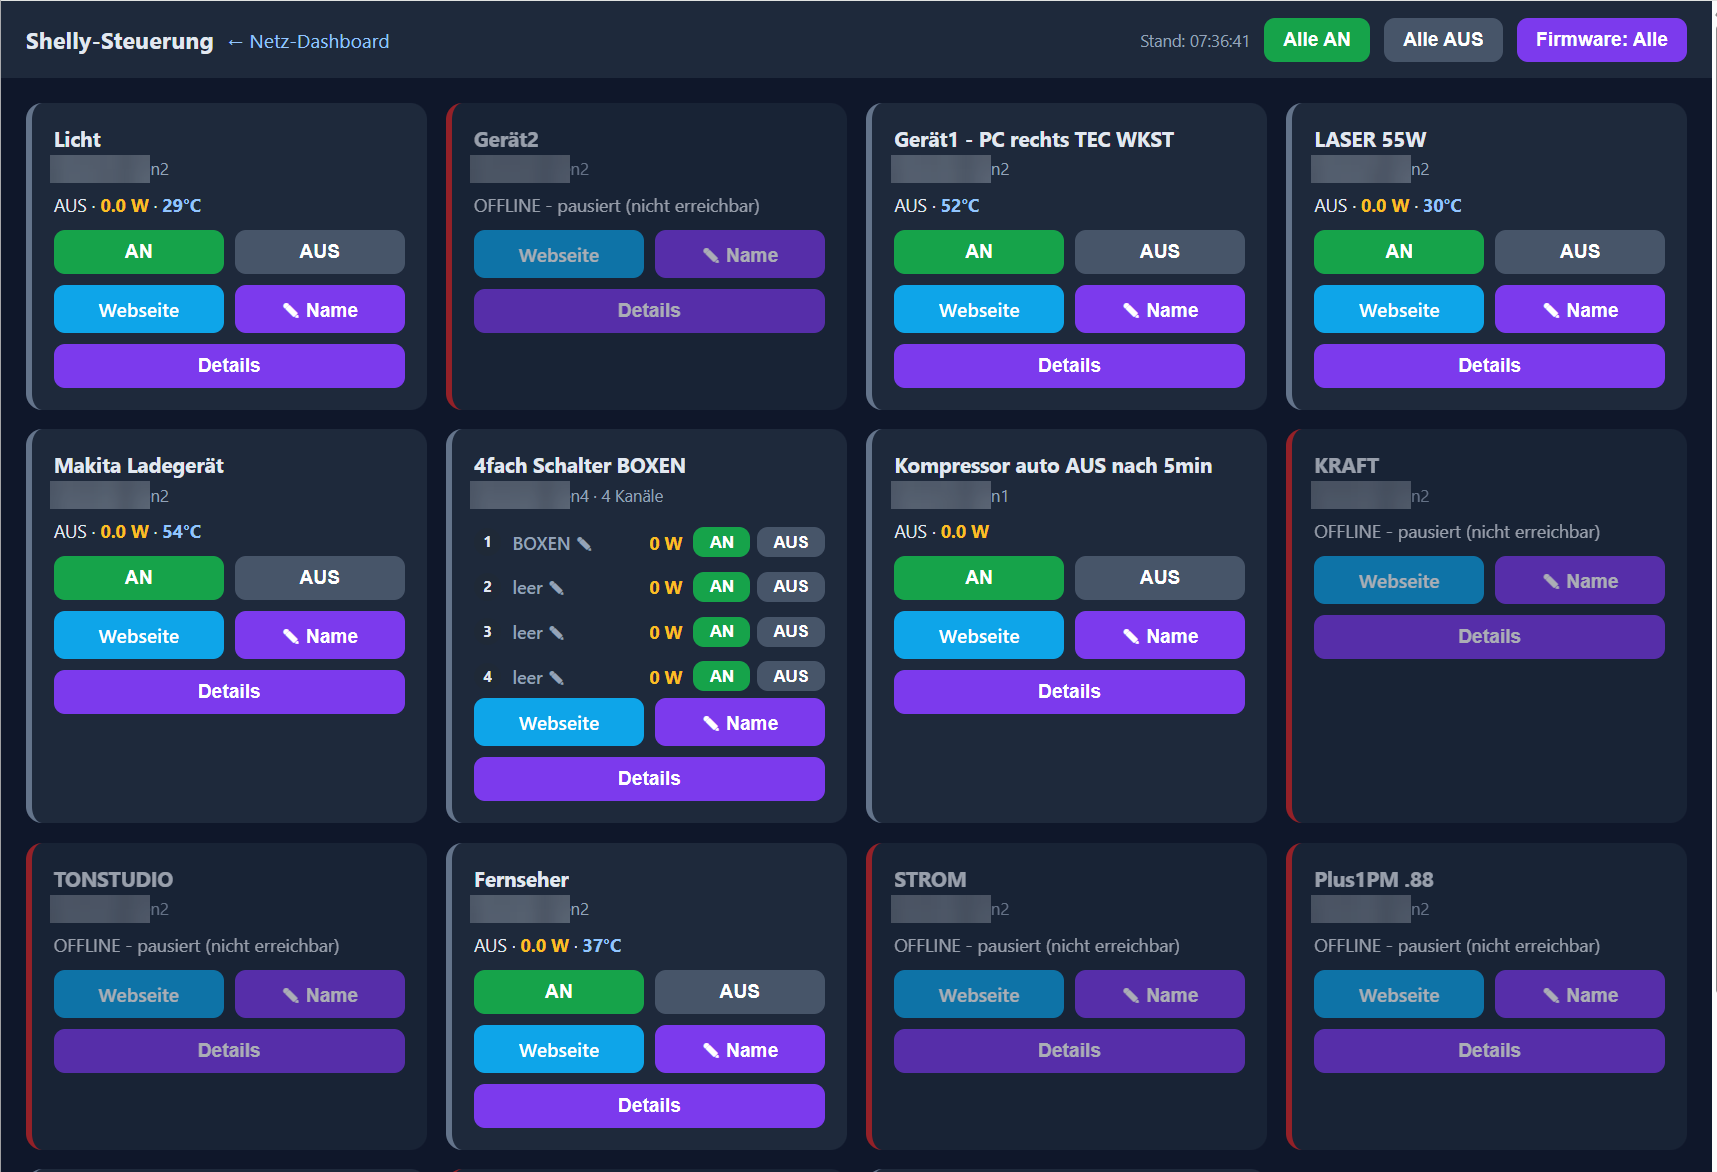Image resolution: width=1717 pixels, height=1172 pixels.
Task: Click pencil icon next to BOXEN channel
Action: [584, 544]
